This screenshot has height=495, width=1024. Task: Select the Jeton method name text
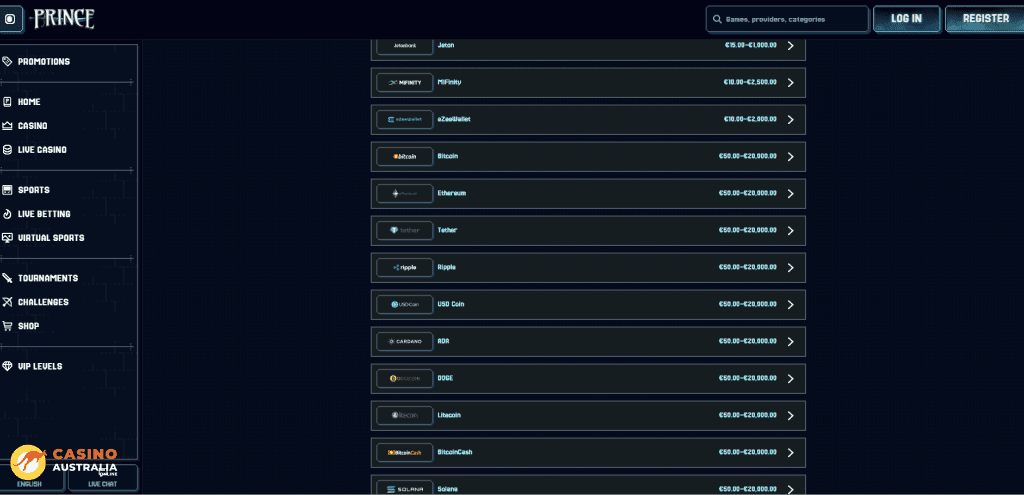(446, 45)
